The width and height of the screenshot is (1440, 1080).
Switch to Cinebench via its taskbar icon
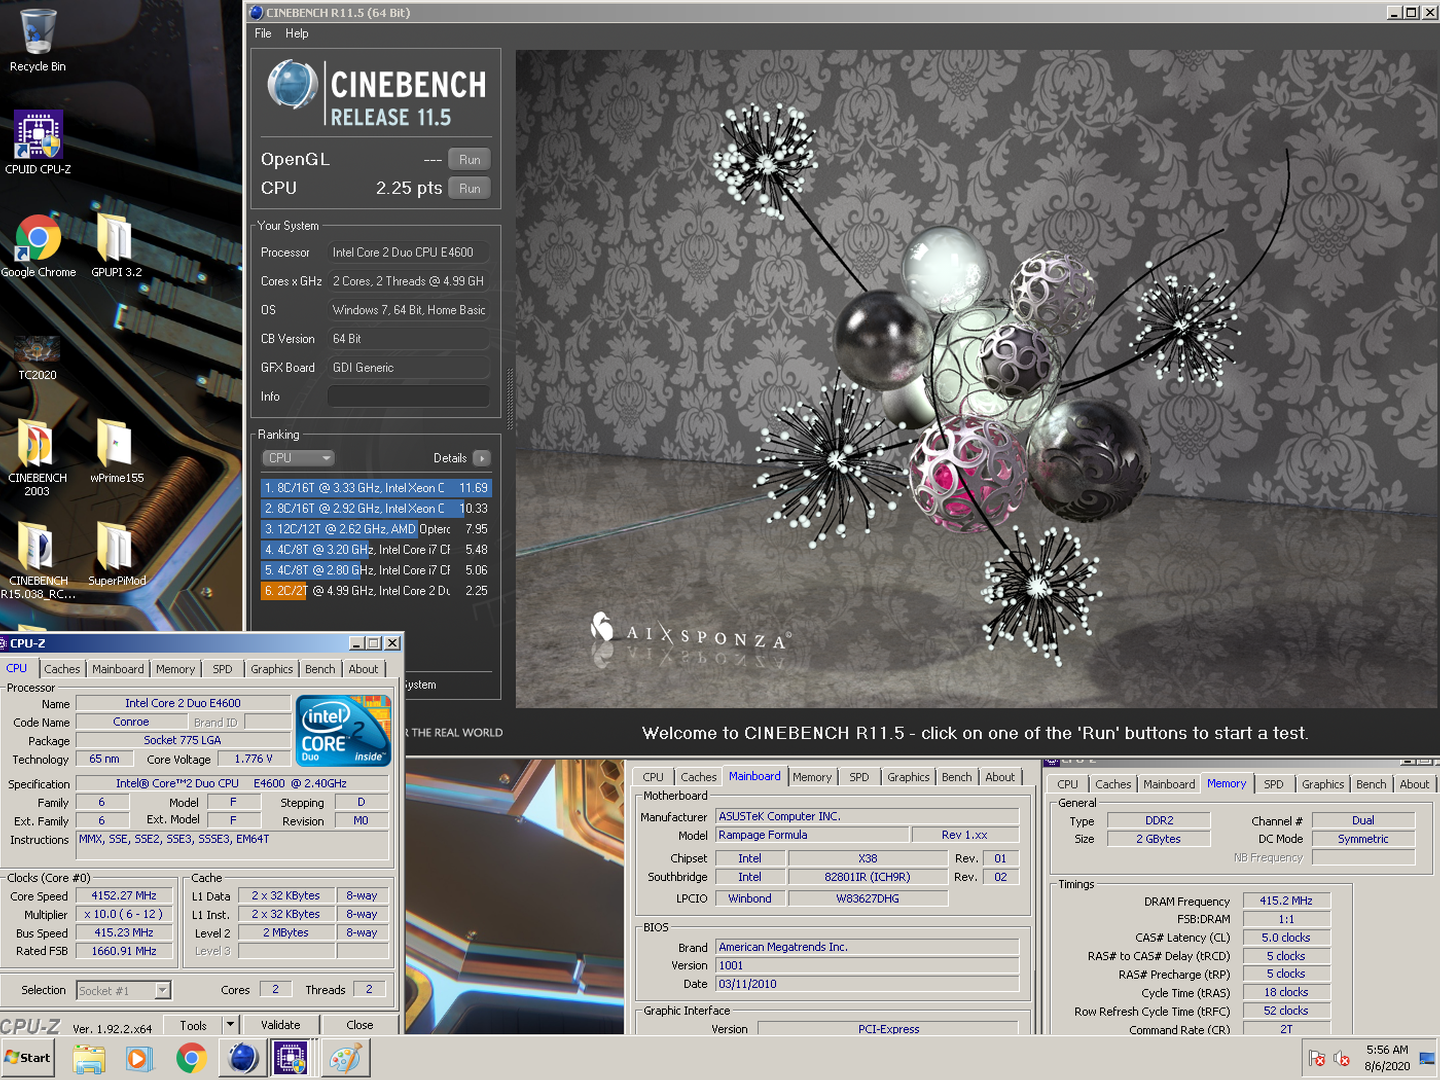(x=242, y=1058)
